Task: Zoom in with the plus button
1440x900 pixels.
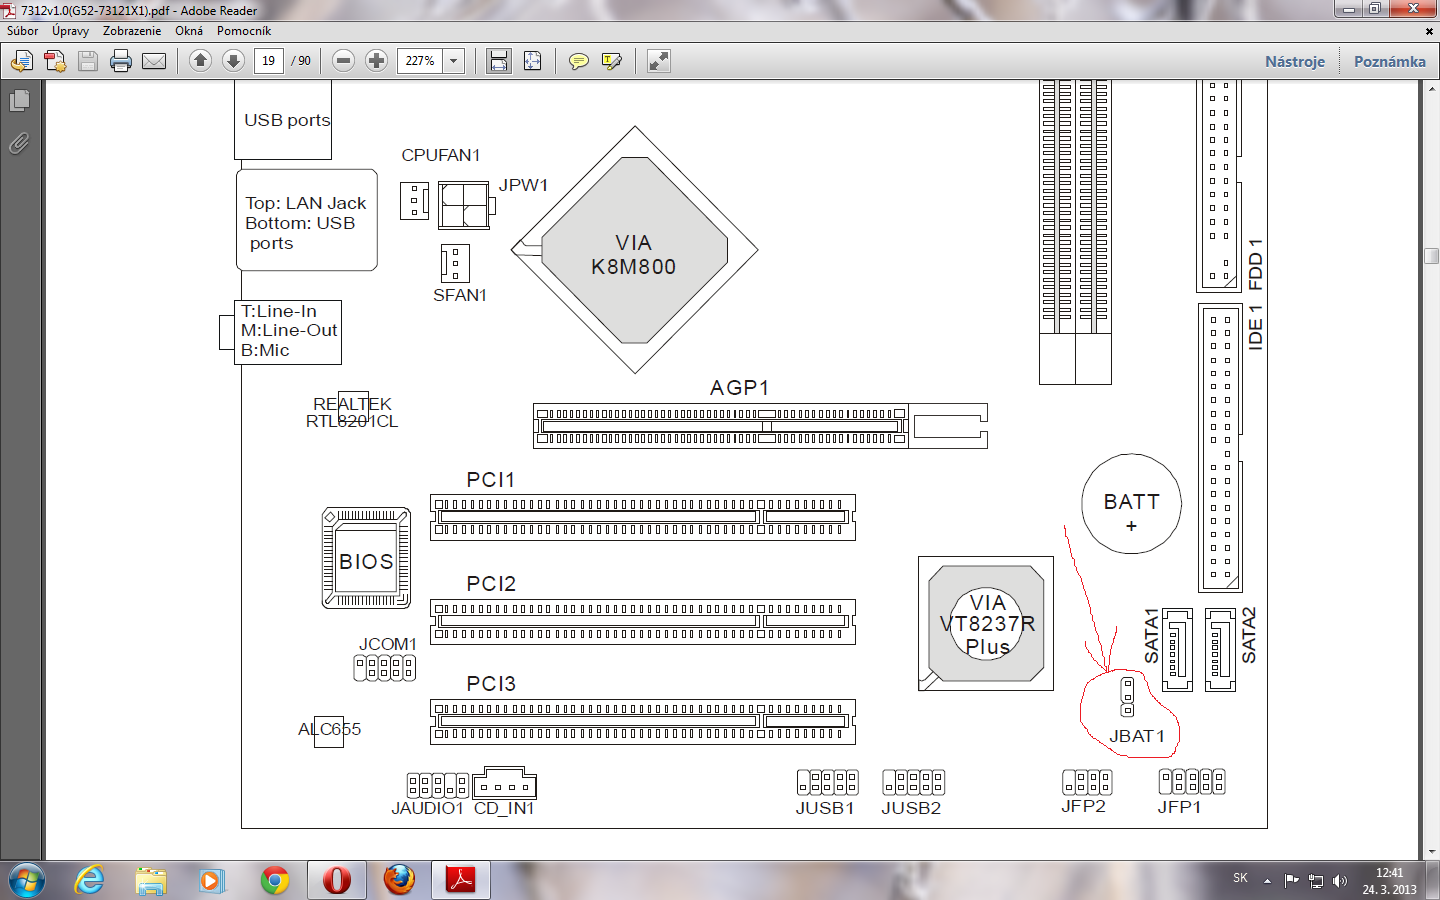Action: (376, 61)
